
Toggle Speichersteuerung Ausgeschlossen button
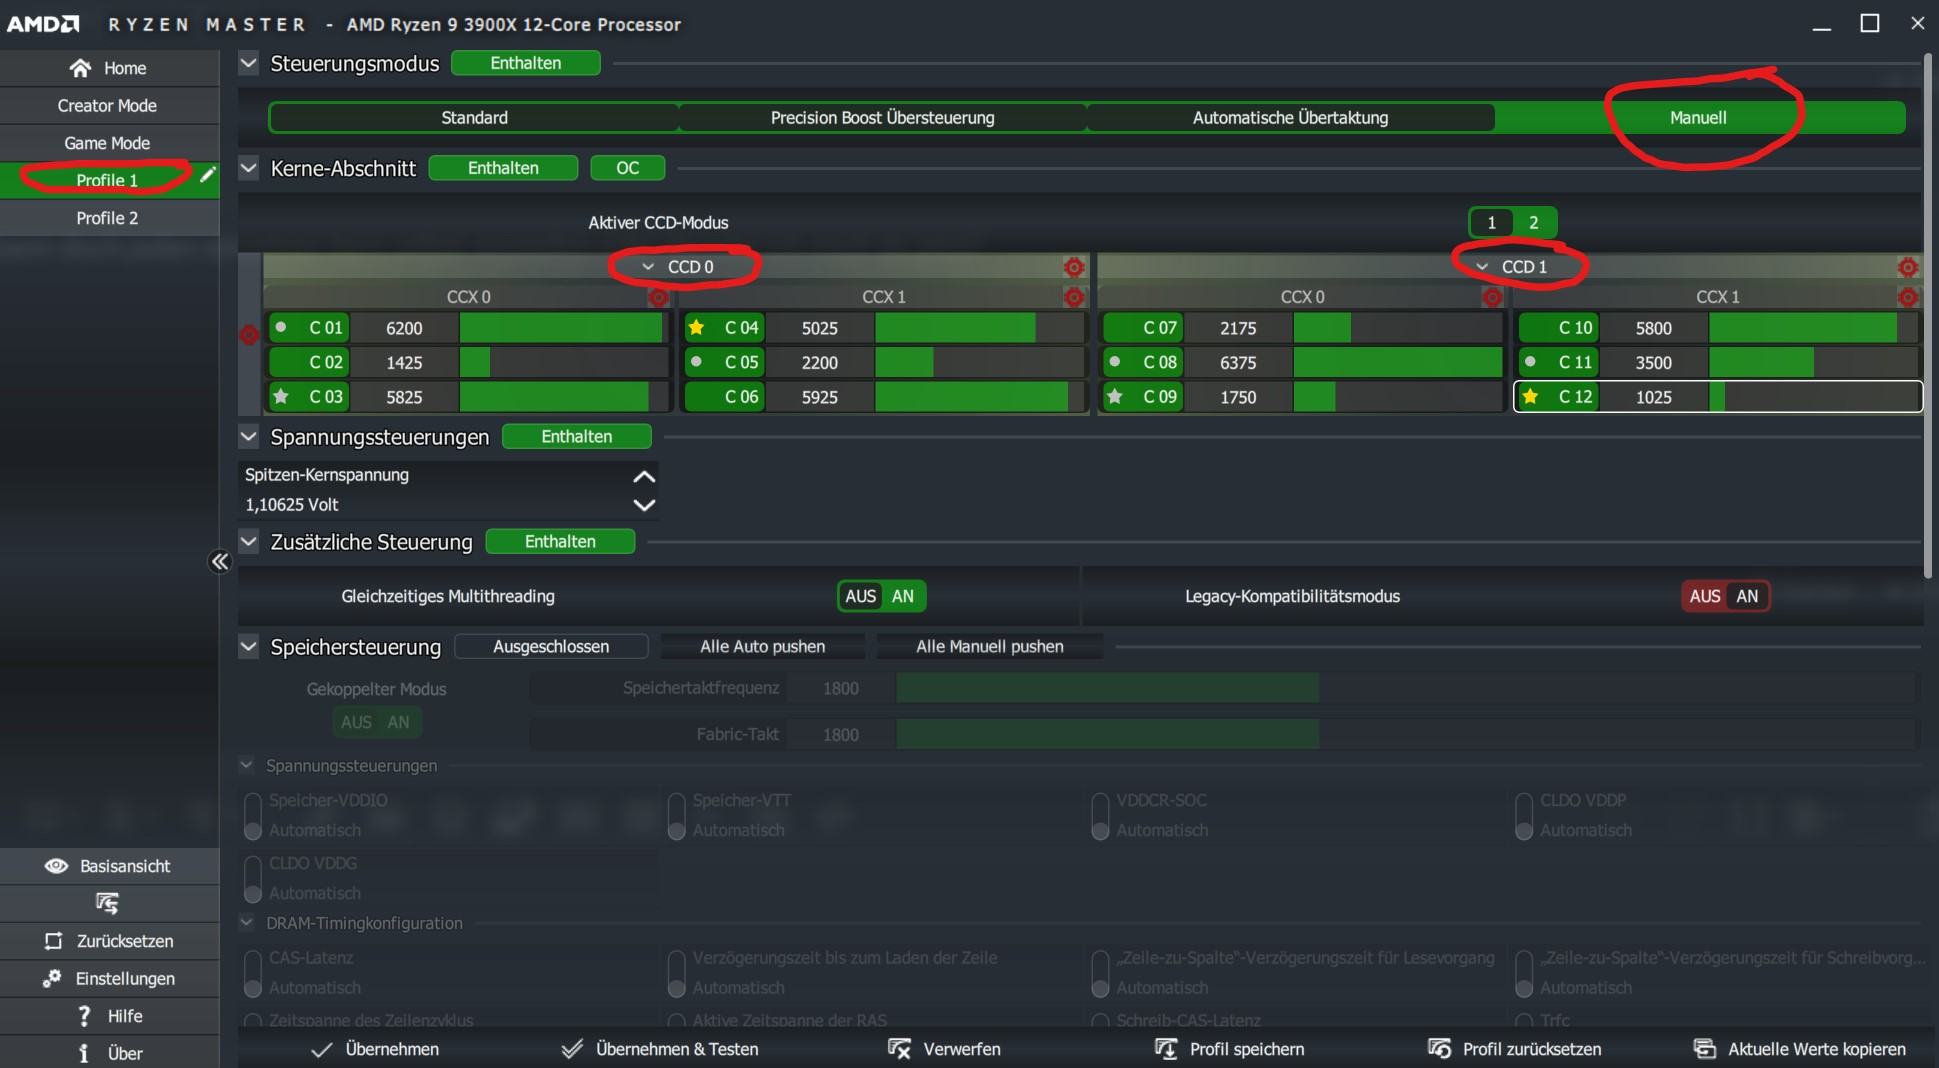tap(551, 647)
